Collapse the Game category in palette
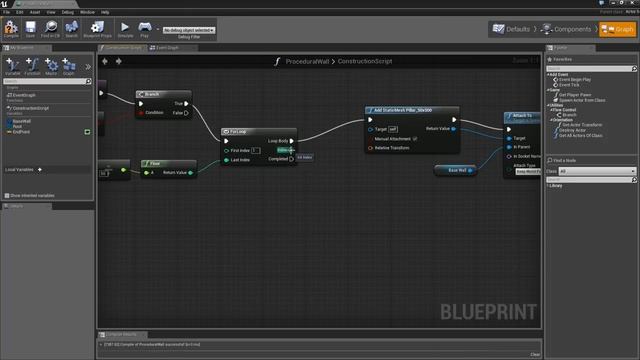This screenshot has width=640, height=360. [x=548, y=90]
